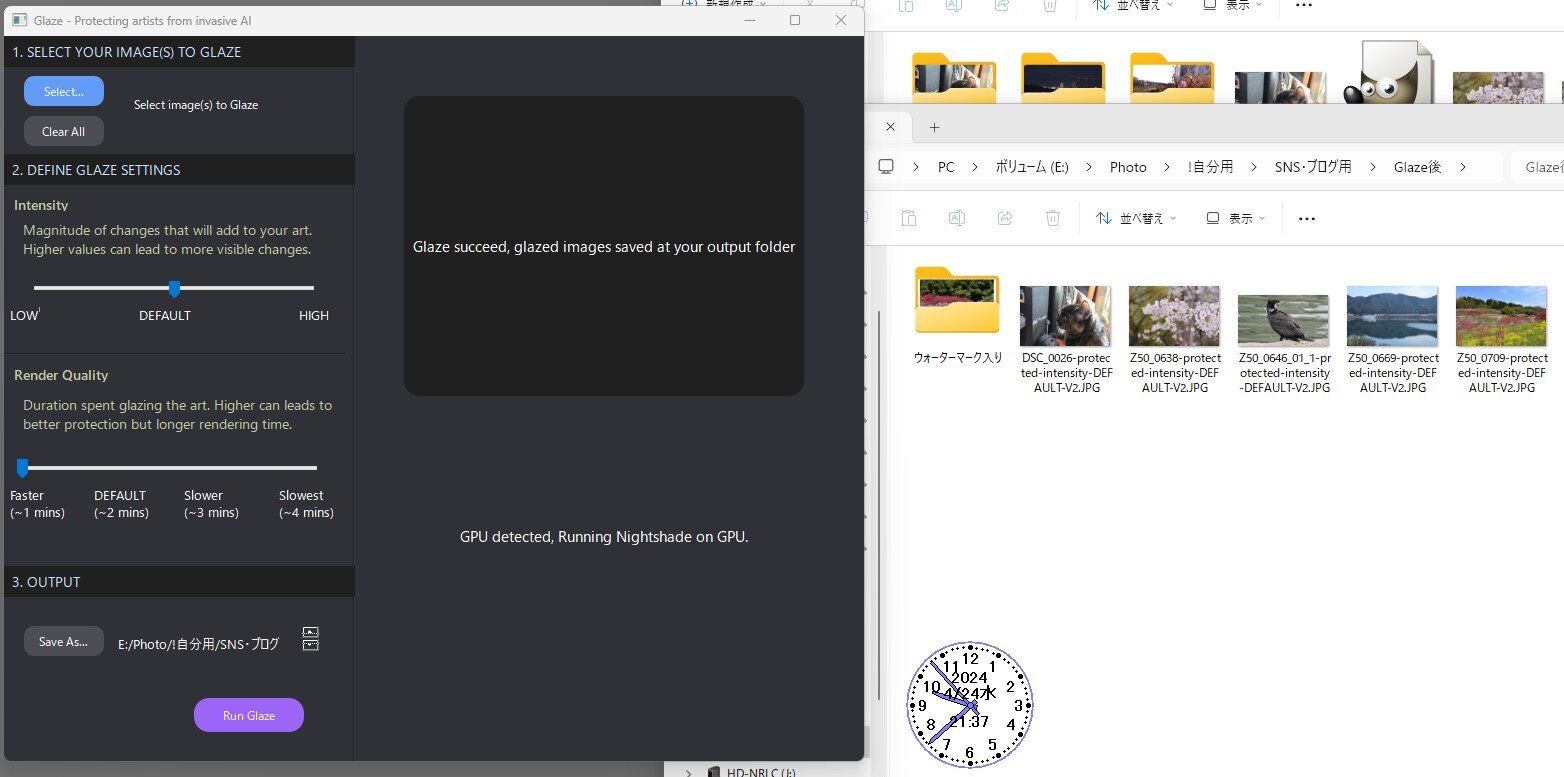The width and height of the screenshot is (1564, 777).
Task: Click the analog clock desktop widget
Action: (970, 705)
